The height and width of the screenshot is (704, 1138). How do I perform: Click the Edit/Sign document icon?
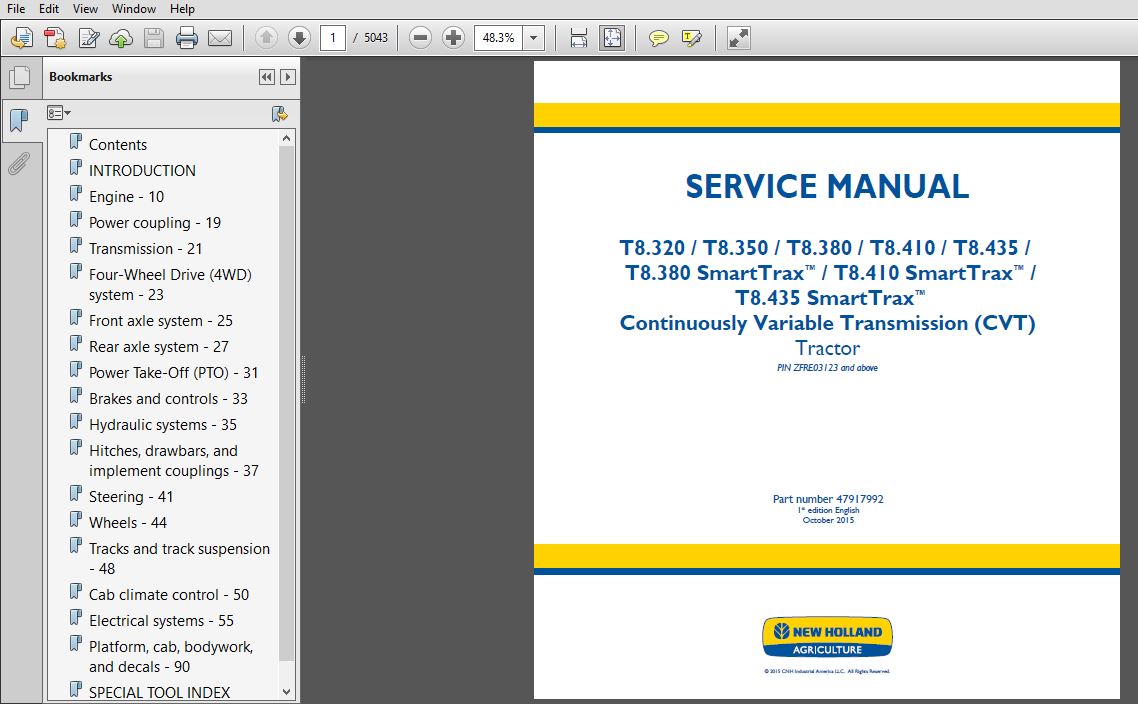pos(89,38)
